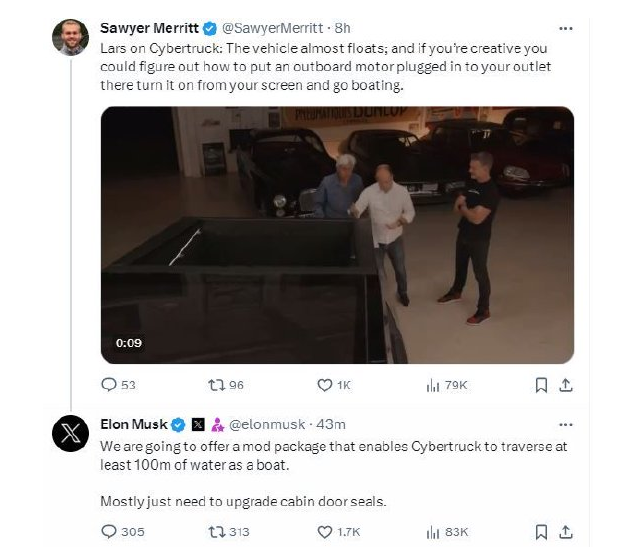Image resolution: width=623 pixels, height=558 pixels.
Task: View analytics showing 79K views
Action: 447,385
